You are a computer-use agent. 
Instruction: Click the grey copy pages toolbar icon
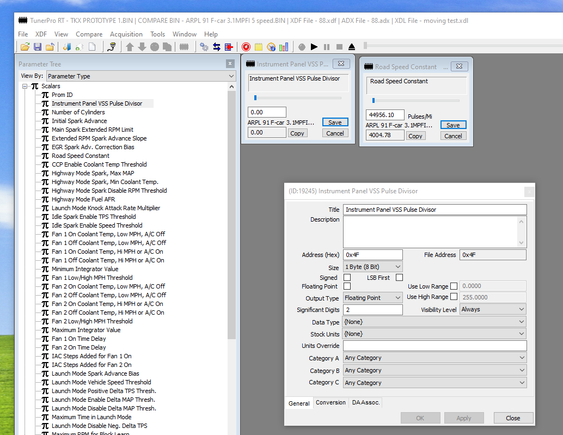167,47
